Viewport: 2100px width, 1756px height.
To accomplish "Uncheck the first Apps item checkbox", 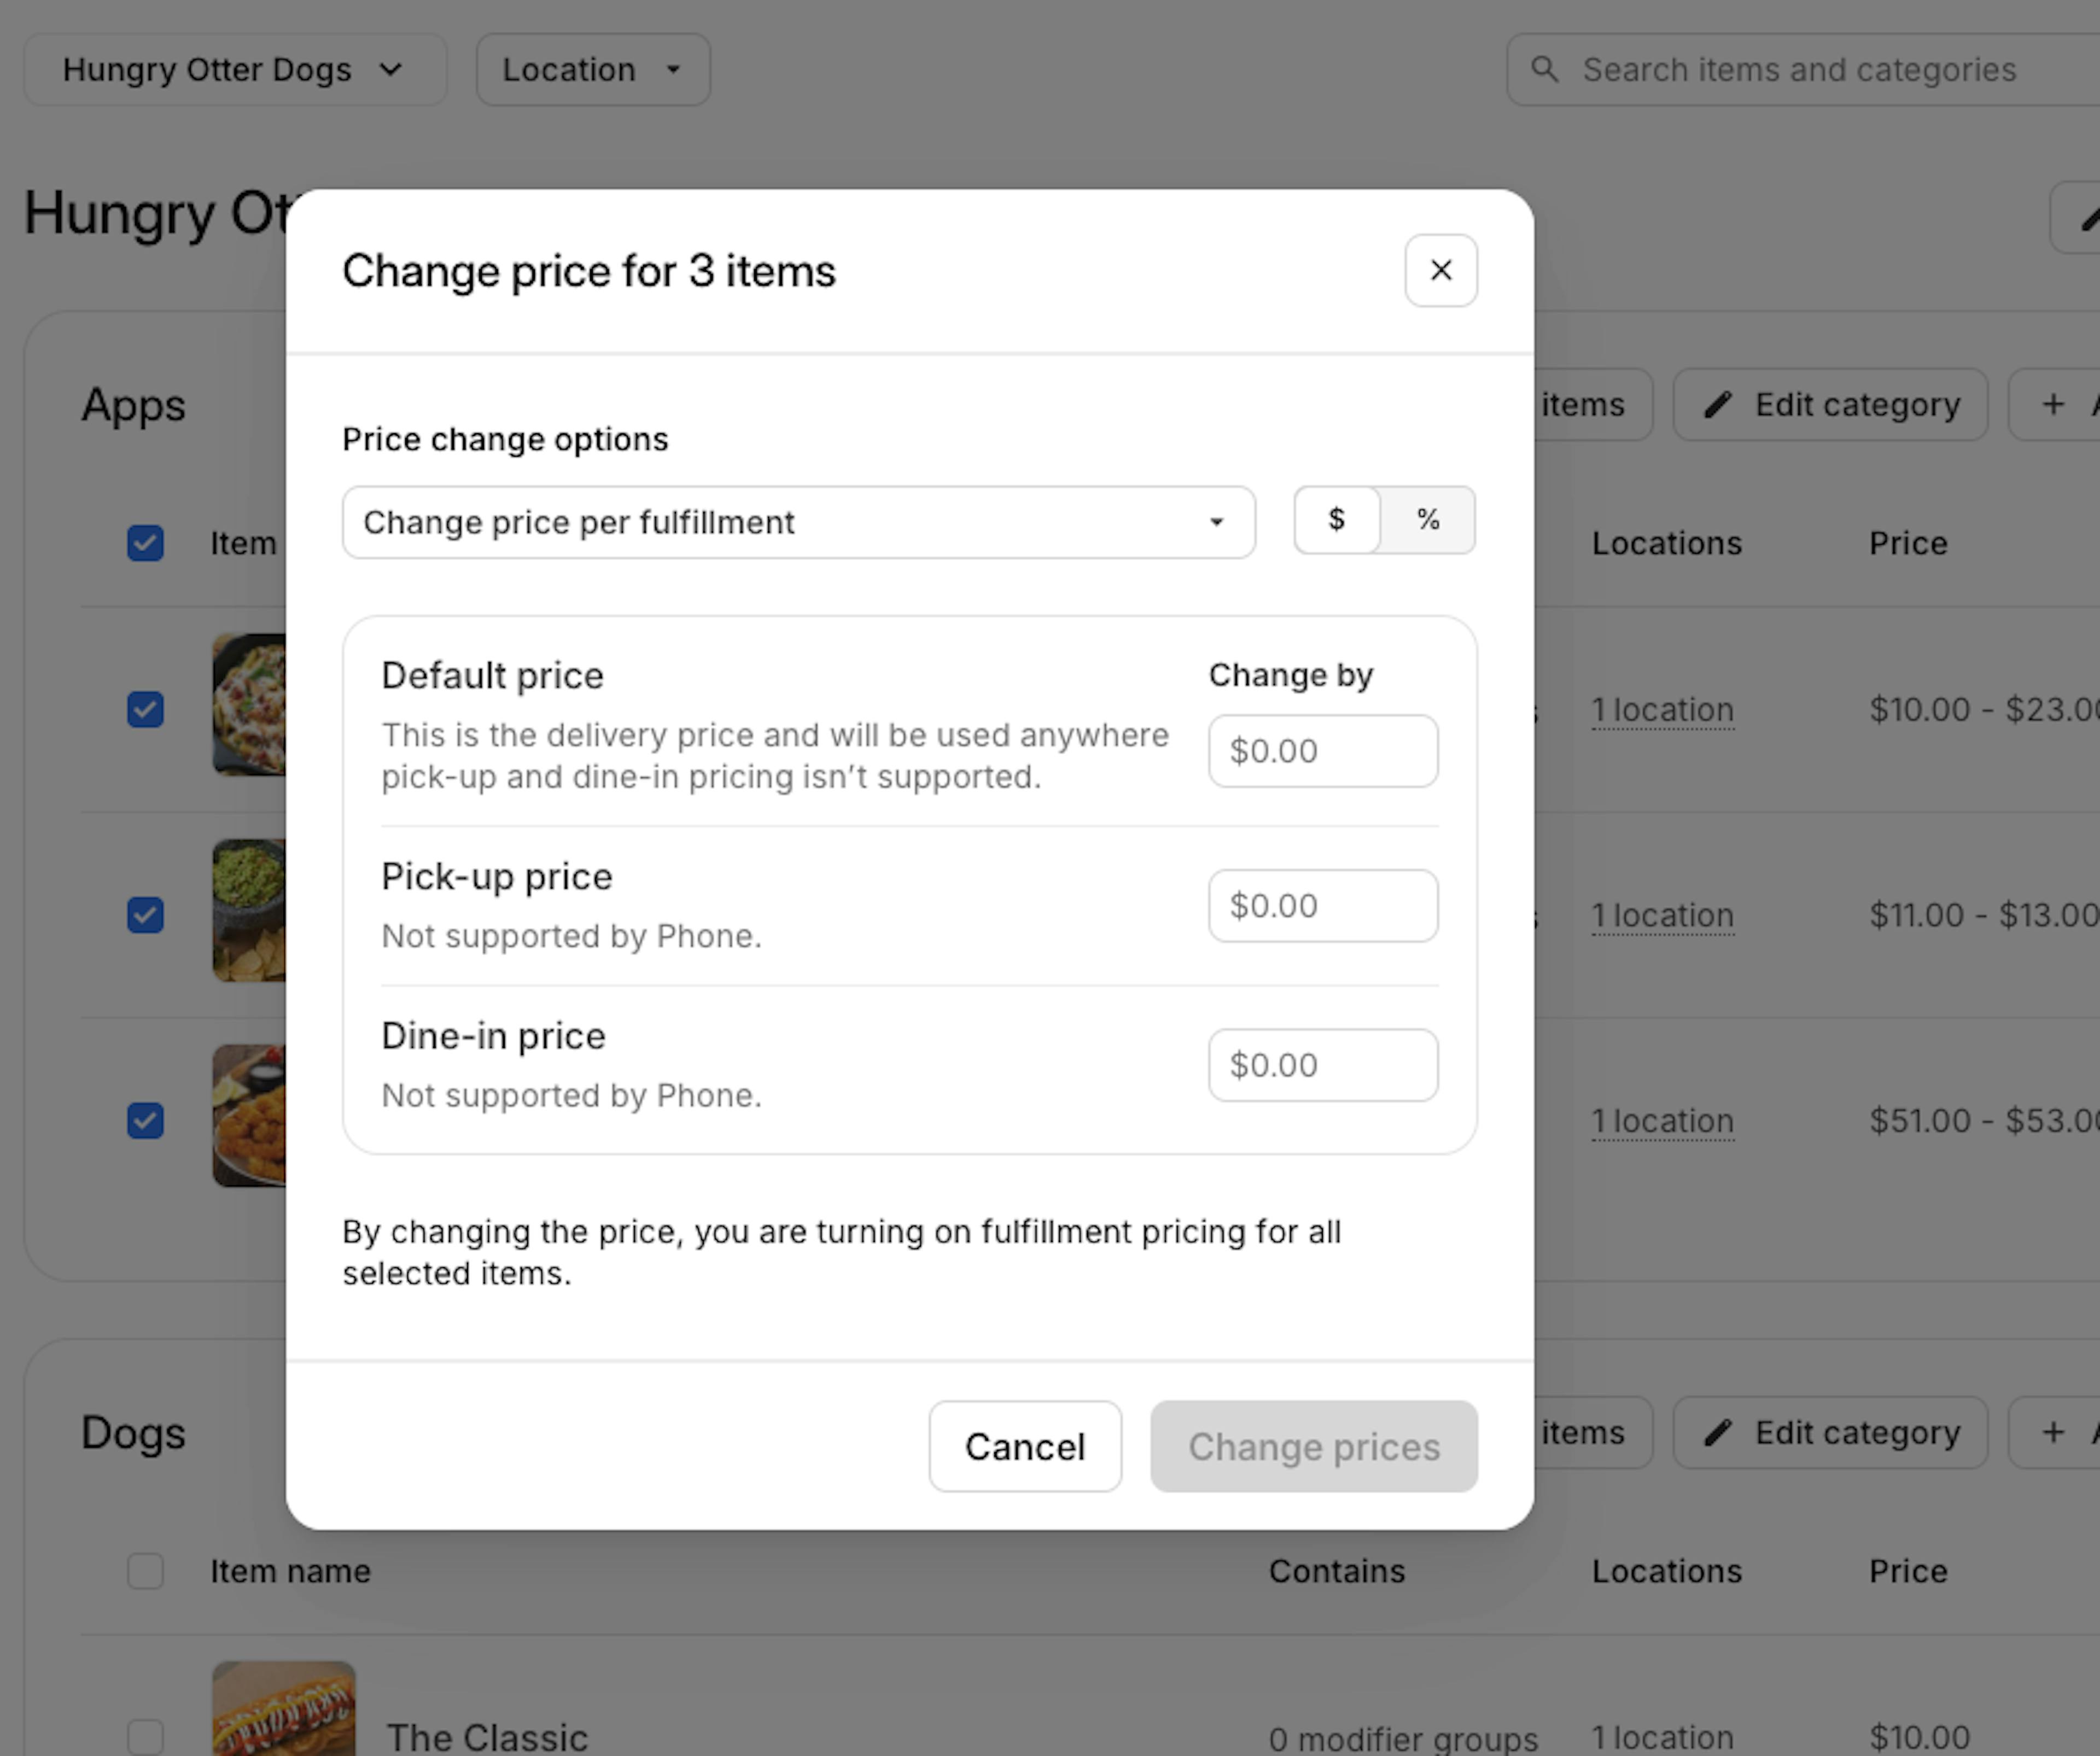I will [146, 709].
